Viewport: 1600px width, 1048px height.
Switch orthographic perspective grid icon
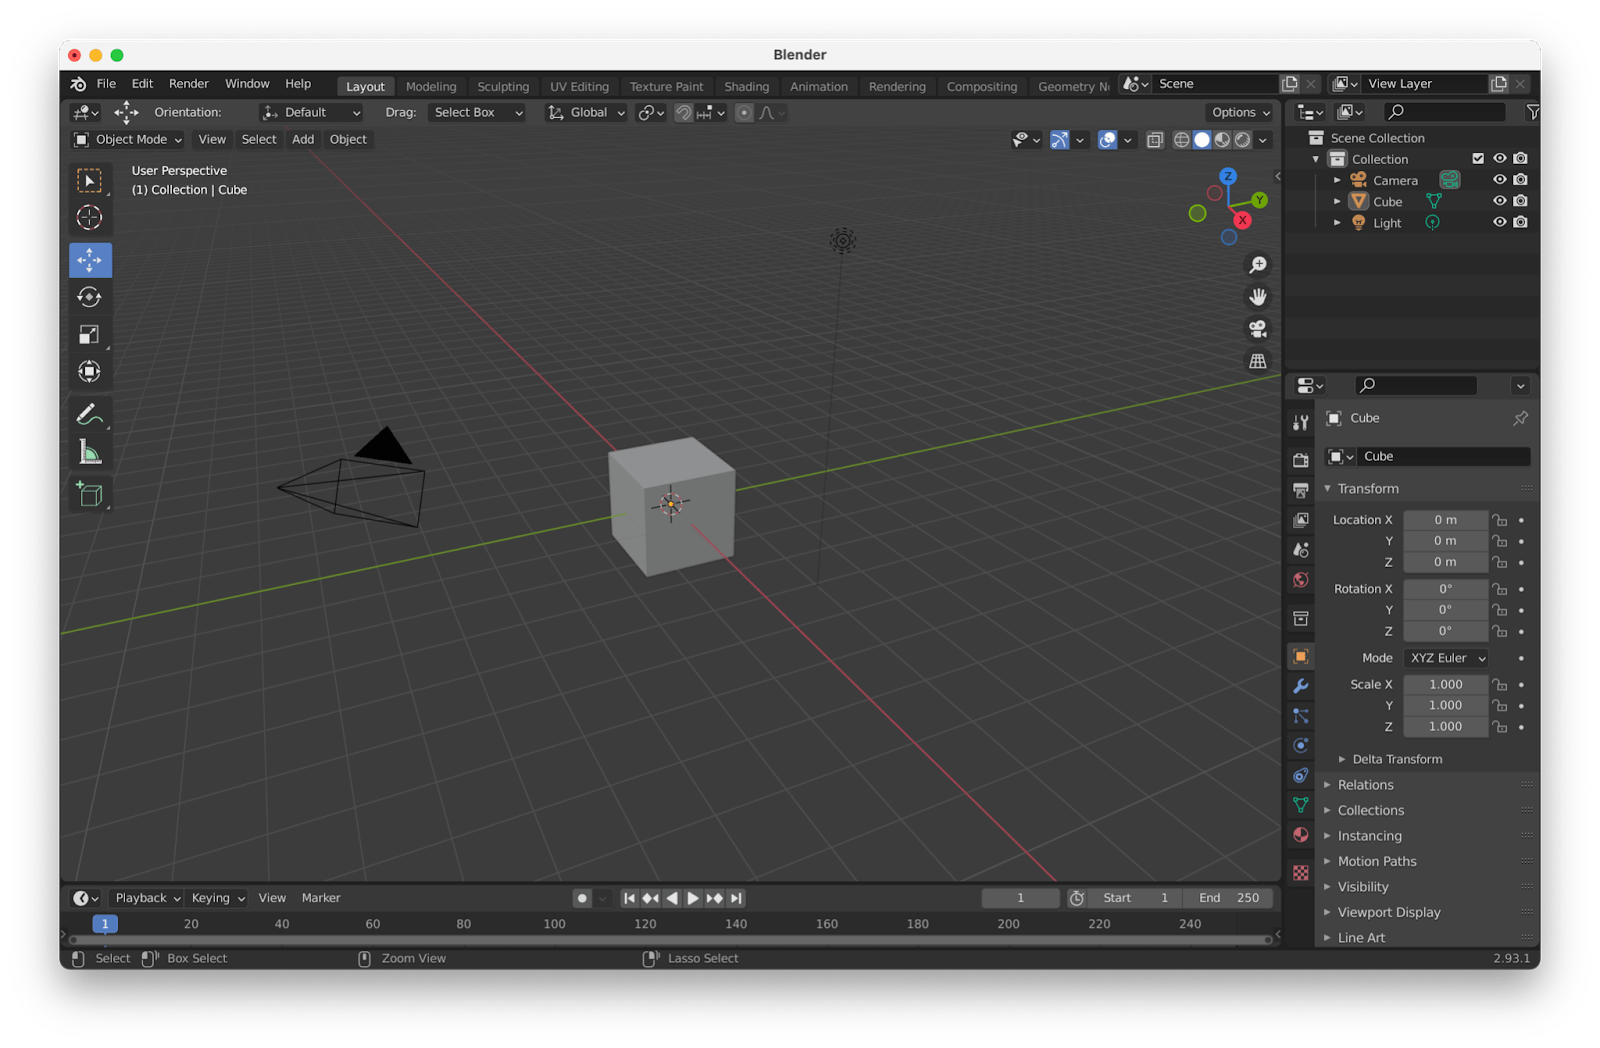(1258, 361)
